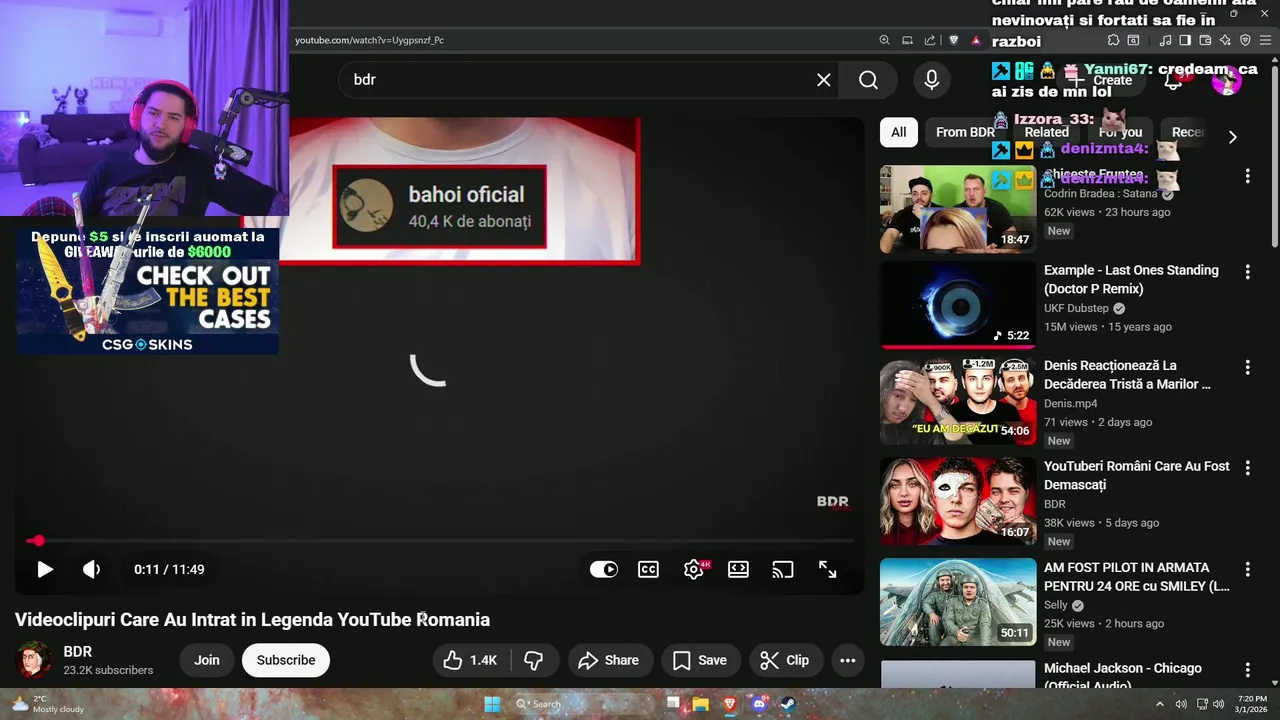The width and height of the screenshot is (1280, 720).
Task: Select the 'For you' filter chip
Action: pos(1120,132)
